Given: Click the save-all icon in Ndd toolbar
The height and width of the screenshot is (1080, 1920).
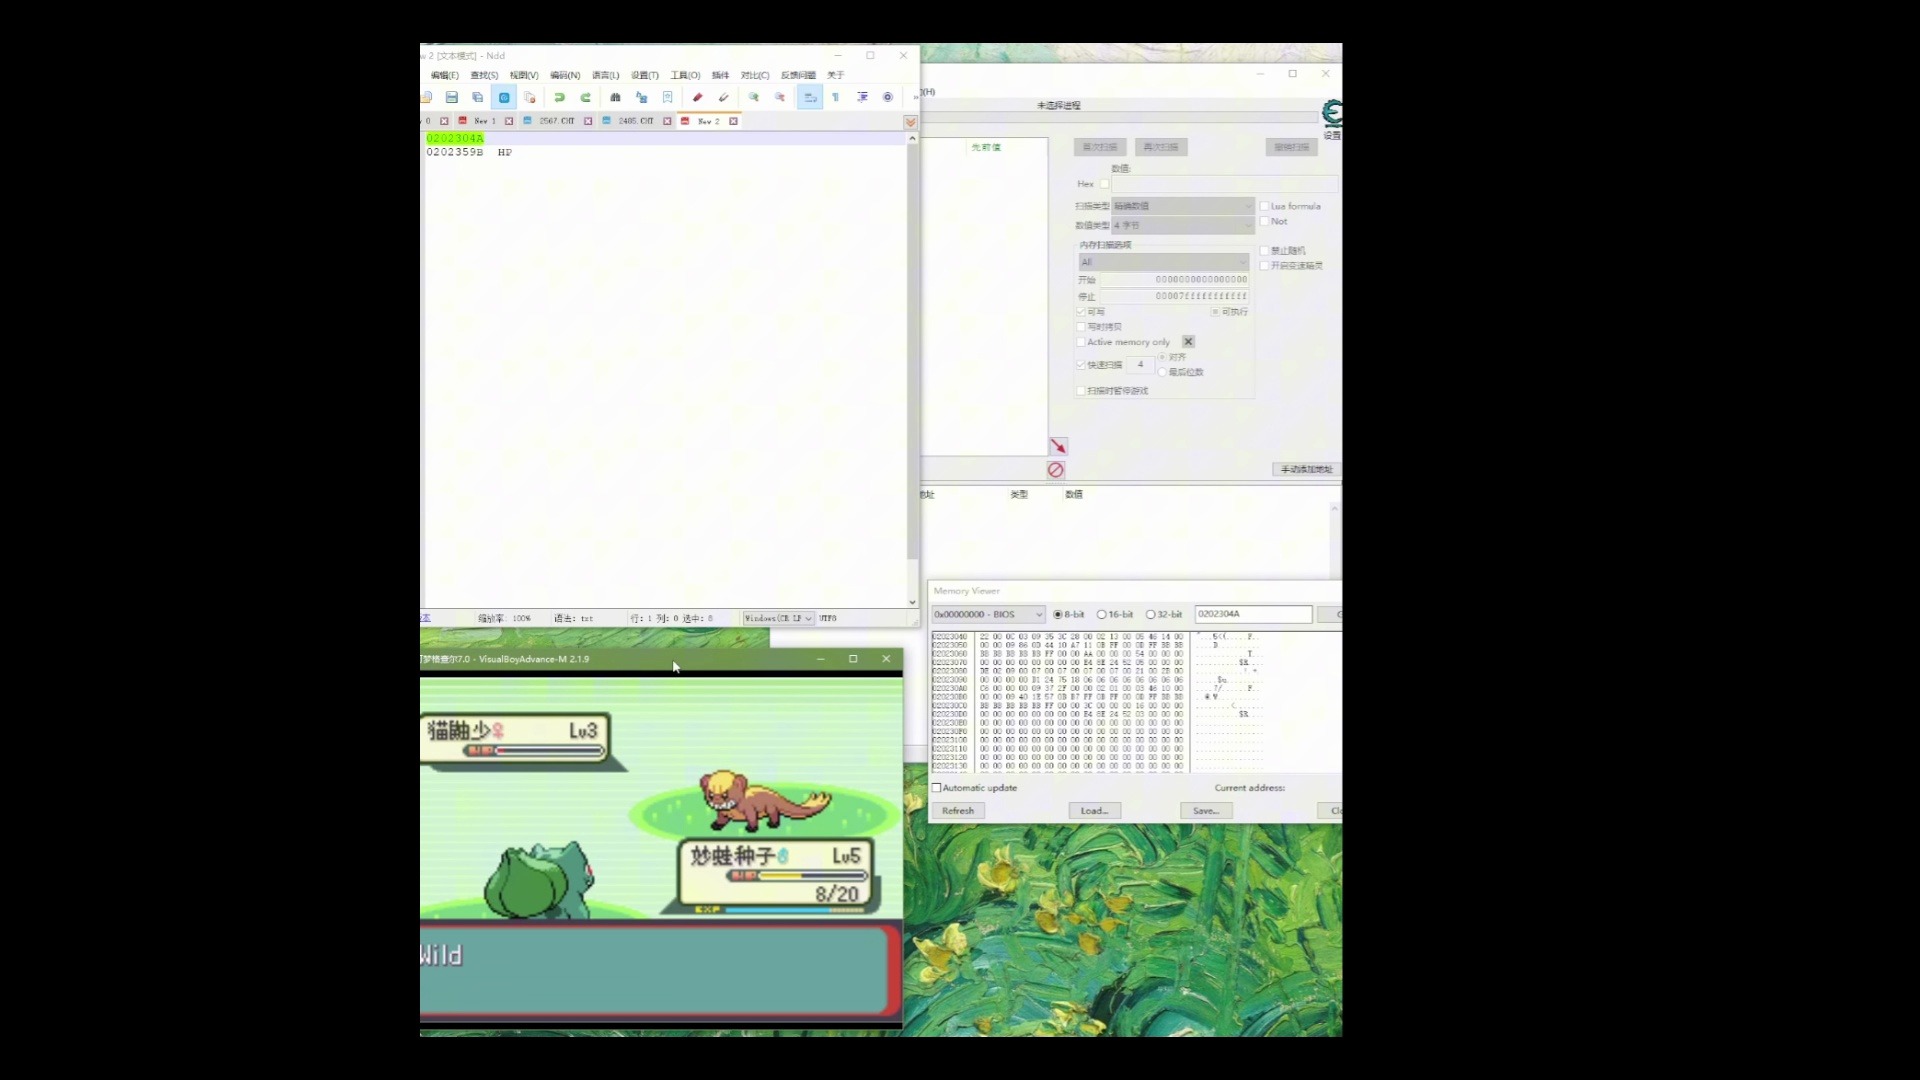Looking at the screenshot, I should click(478, 97).
